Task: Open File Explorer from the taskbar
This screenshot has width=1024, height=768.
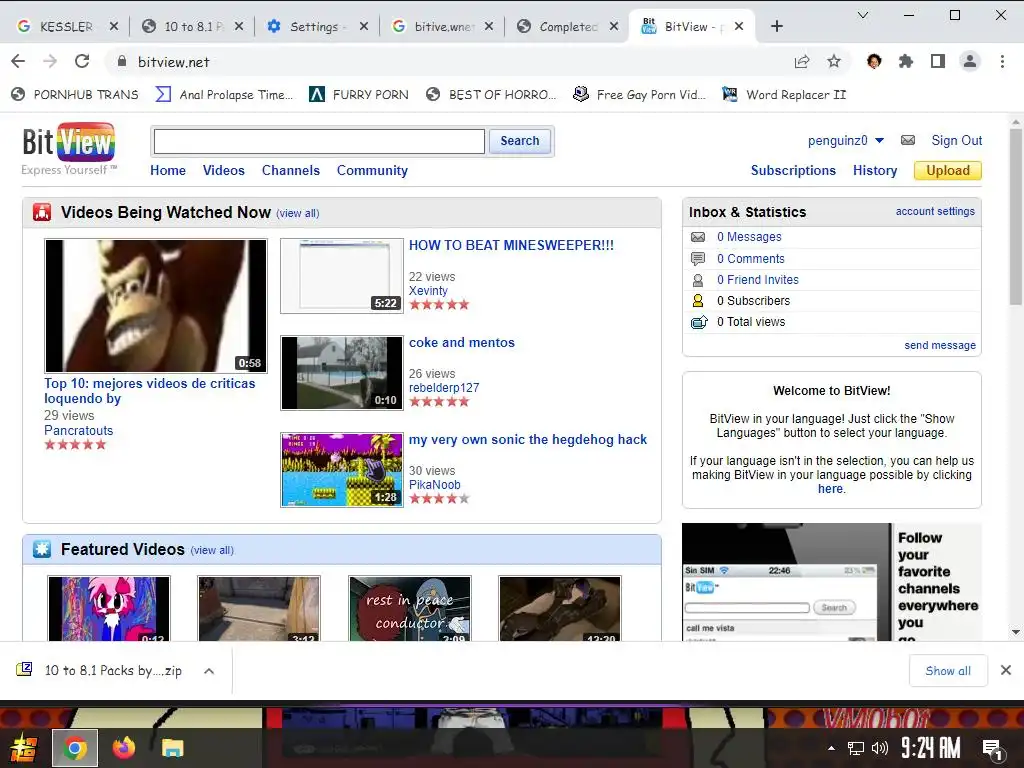Action: [x=172, y=748]
